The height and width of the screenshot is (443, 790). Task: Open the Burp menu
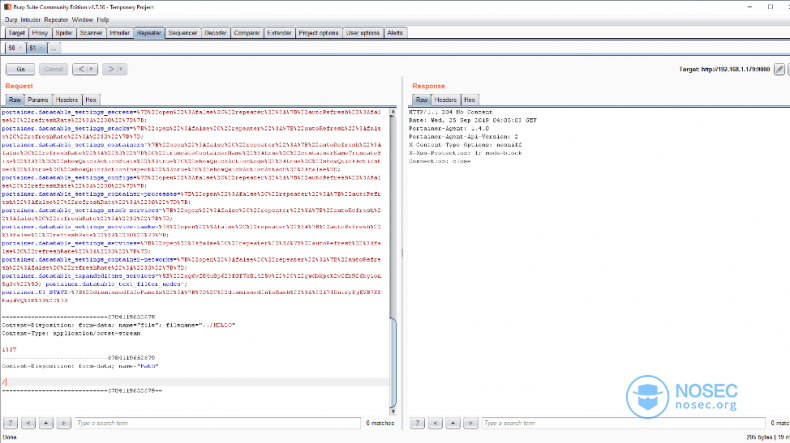(x=11, y=20)
